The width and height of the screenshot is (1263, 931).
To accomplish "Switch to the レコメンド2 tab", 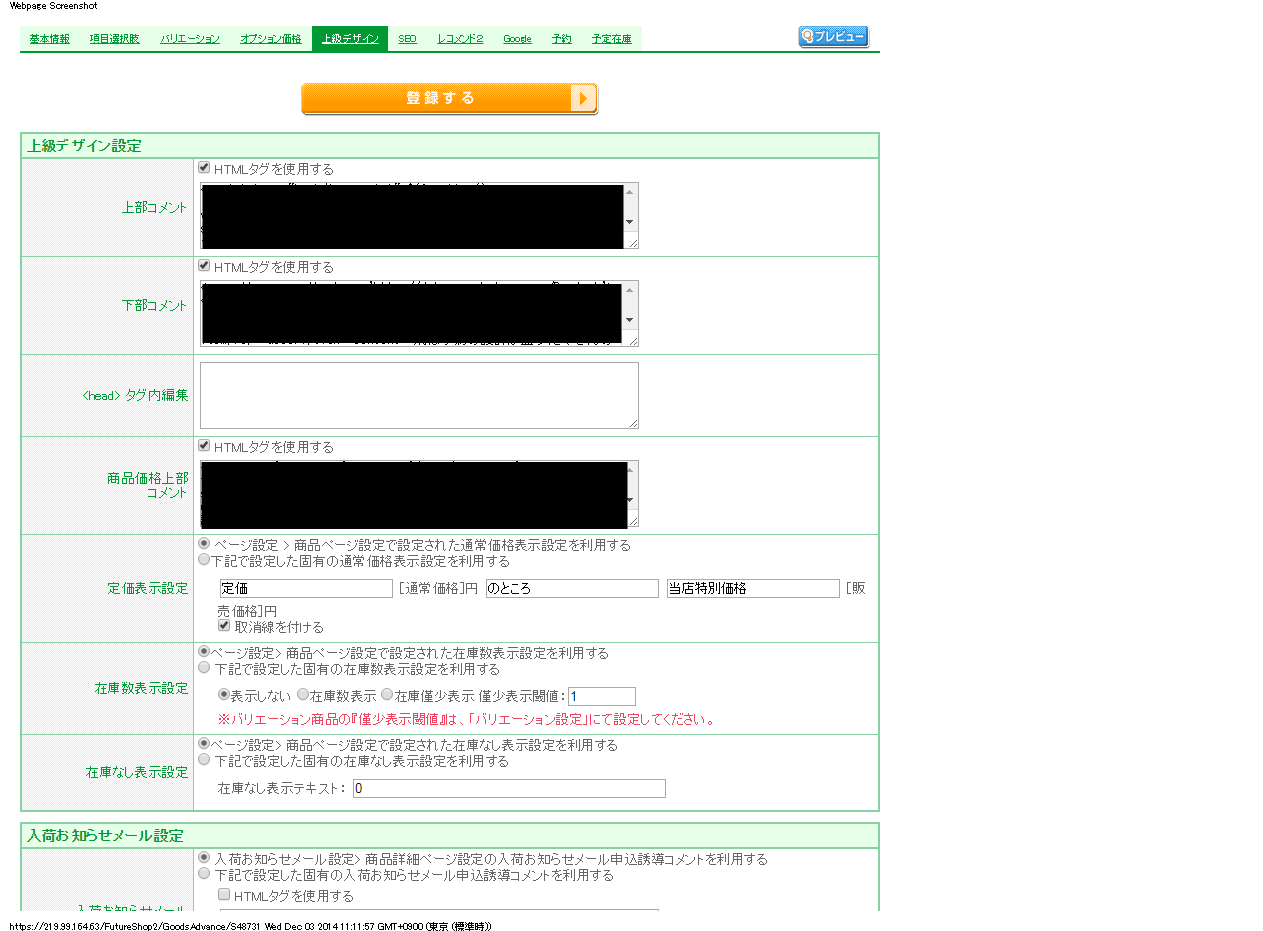I will (460, 39).
